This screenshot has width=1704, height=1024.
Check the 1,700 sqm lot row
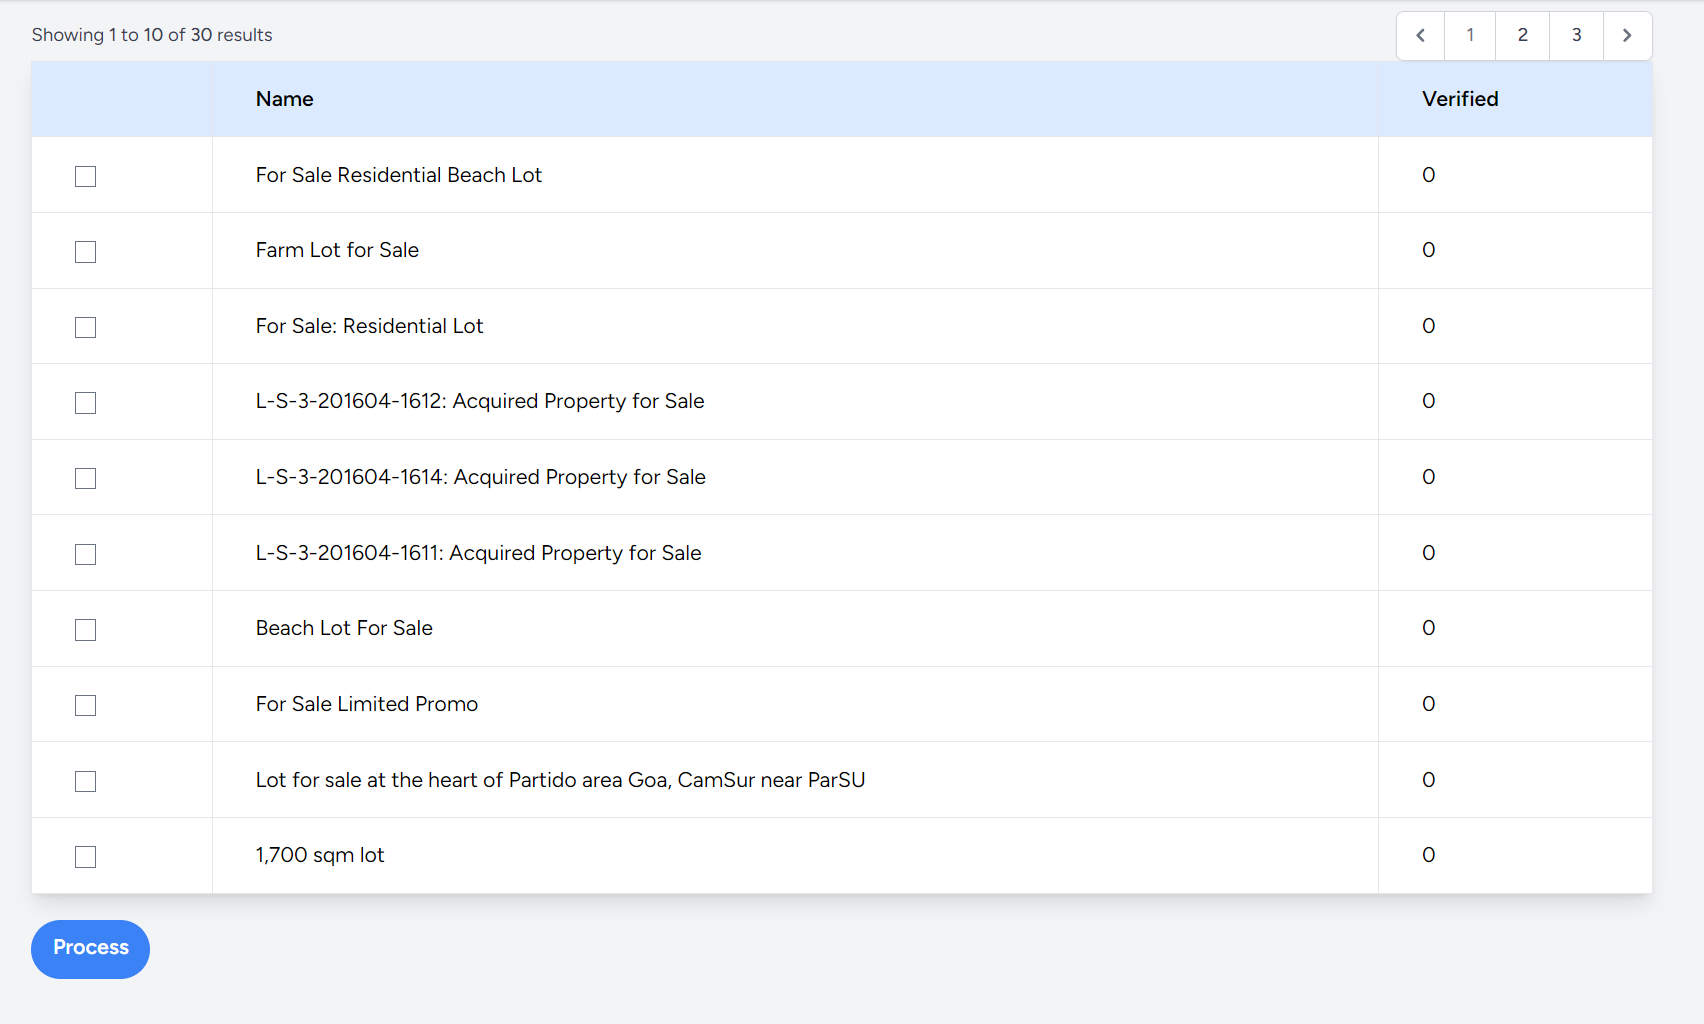(86, 857)
